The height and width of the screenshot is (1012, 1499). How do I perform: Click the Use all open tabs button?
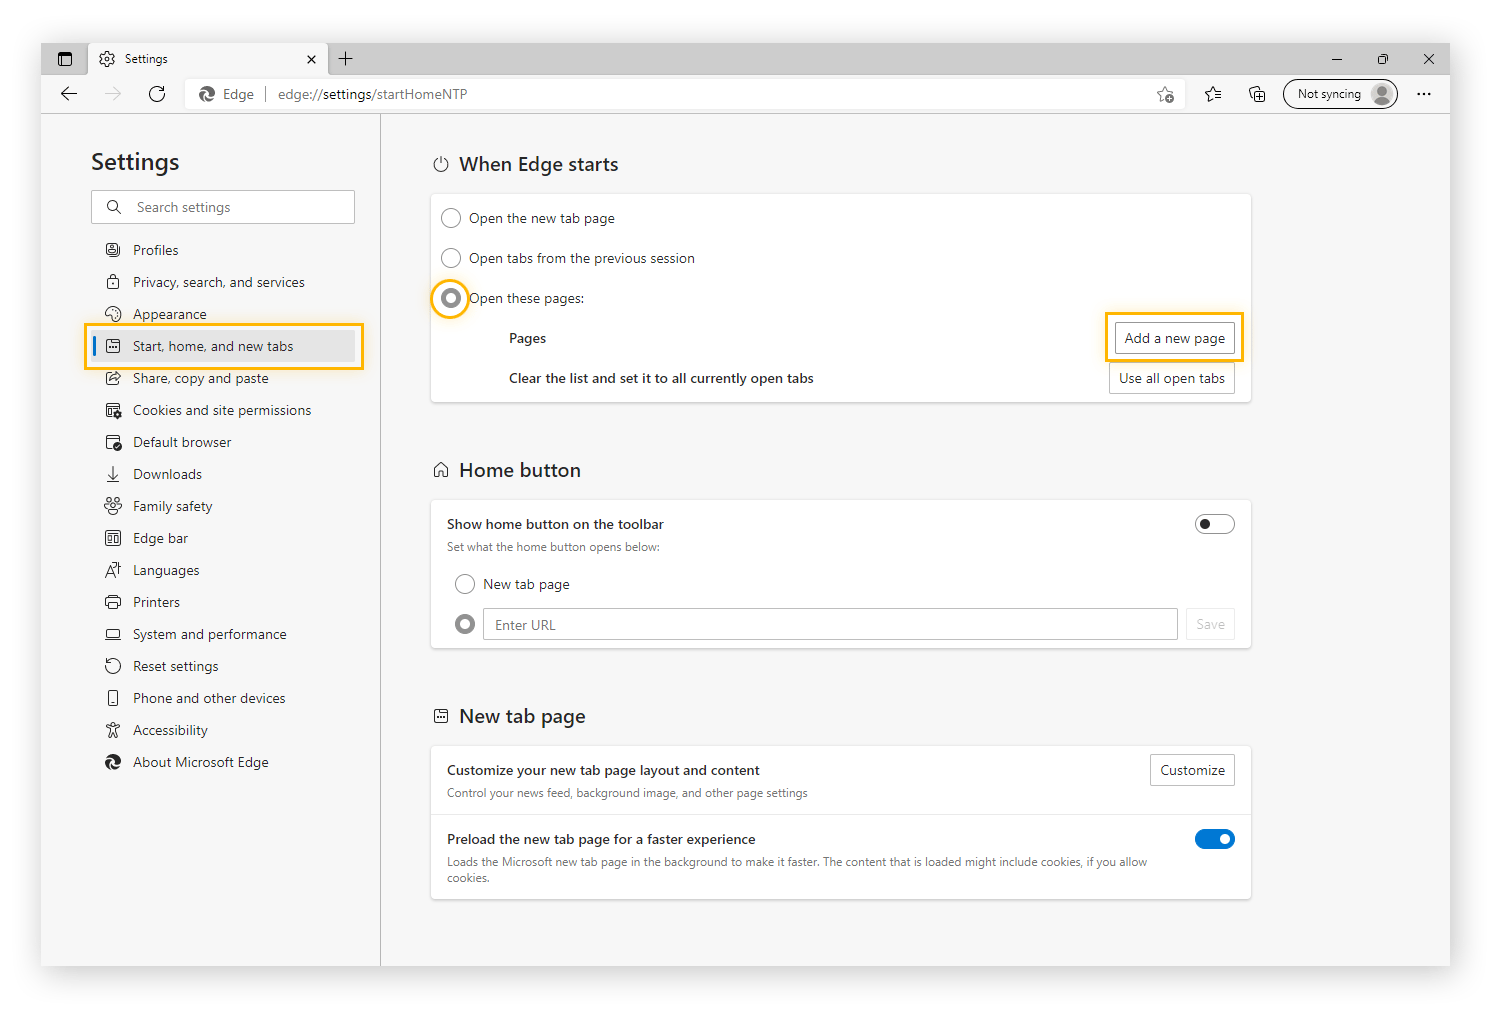click(1171, 378)
